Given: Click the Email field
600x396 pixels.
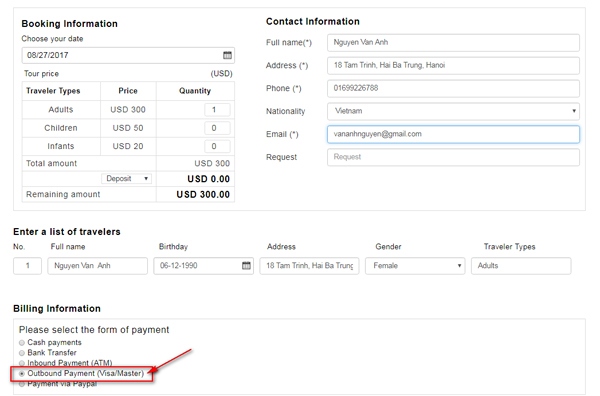Looking at the screenshot, I should click(x=453, y=134).
